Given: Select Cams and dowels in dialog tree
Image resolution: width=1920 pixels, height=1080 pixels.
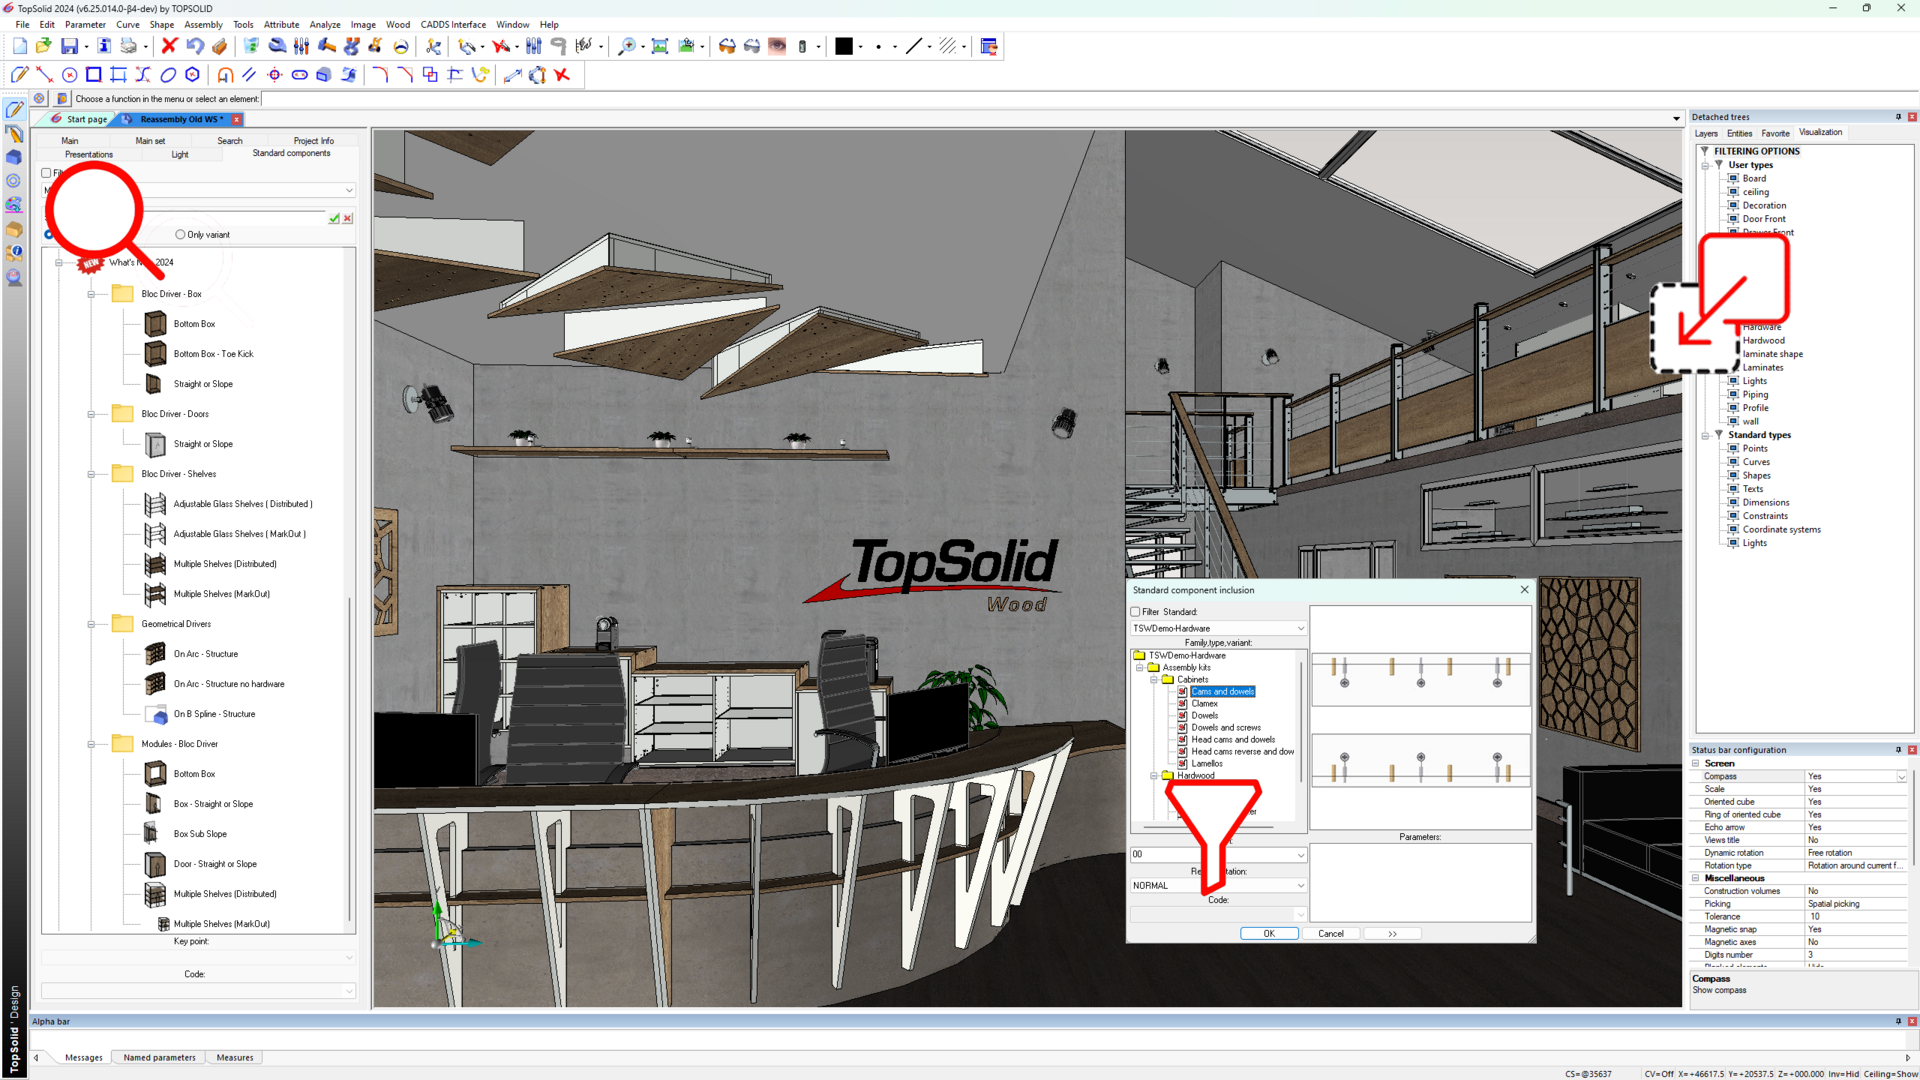Looking at the screenshot, I should click(1222, 691).
